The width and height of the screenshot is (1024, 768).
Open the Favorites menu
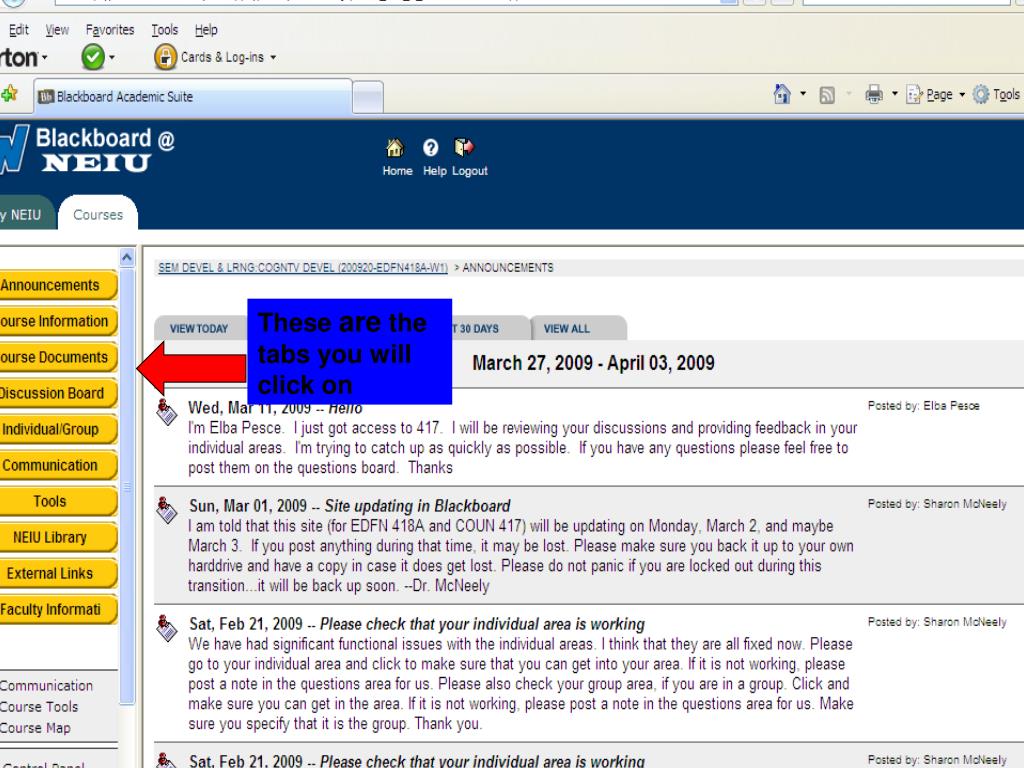[110, 29]
